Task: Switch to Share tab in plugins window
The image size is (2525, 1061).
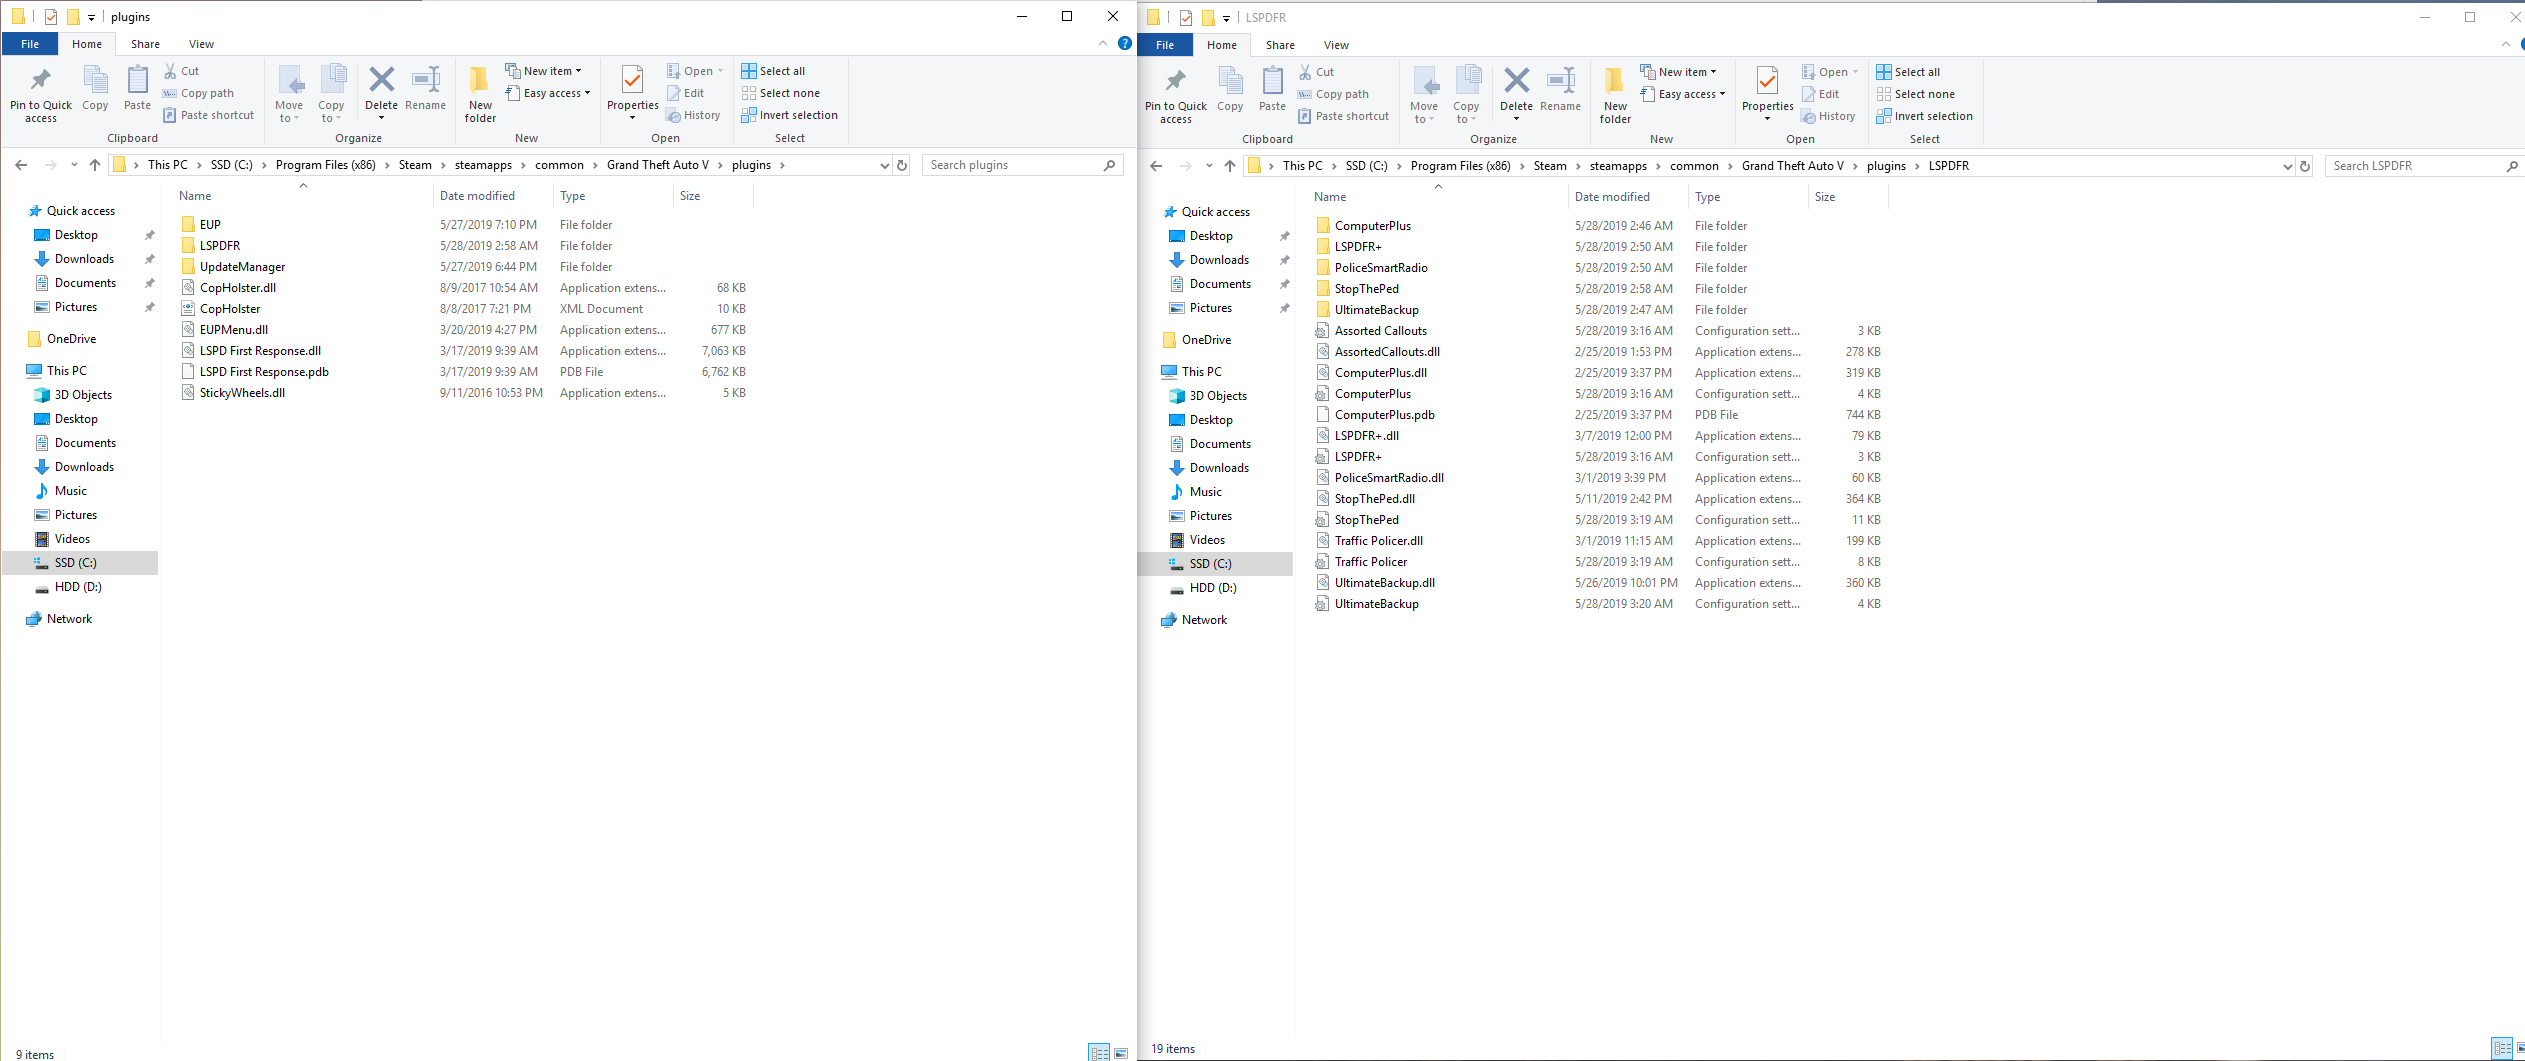Action: [145, 44]
